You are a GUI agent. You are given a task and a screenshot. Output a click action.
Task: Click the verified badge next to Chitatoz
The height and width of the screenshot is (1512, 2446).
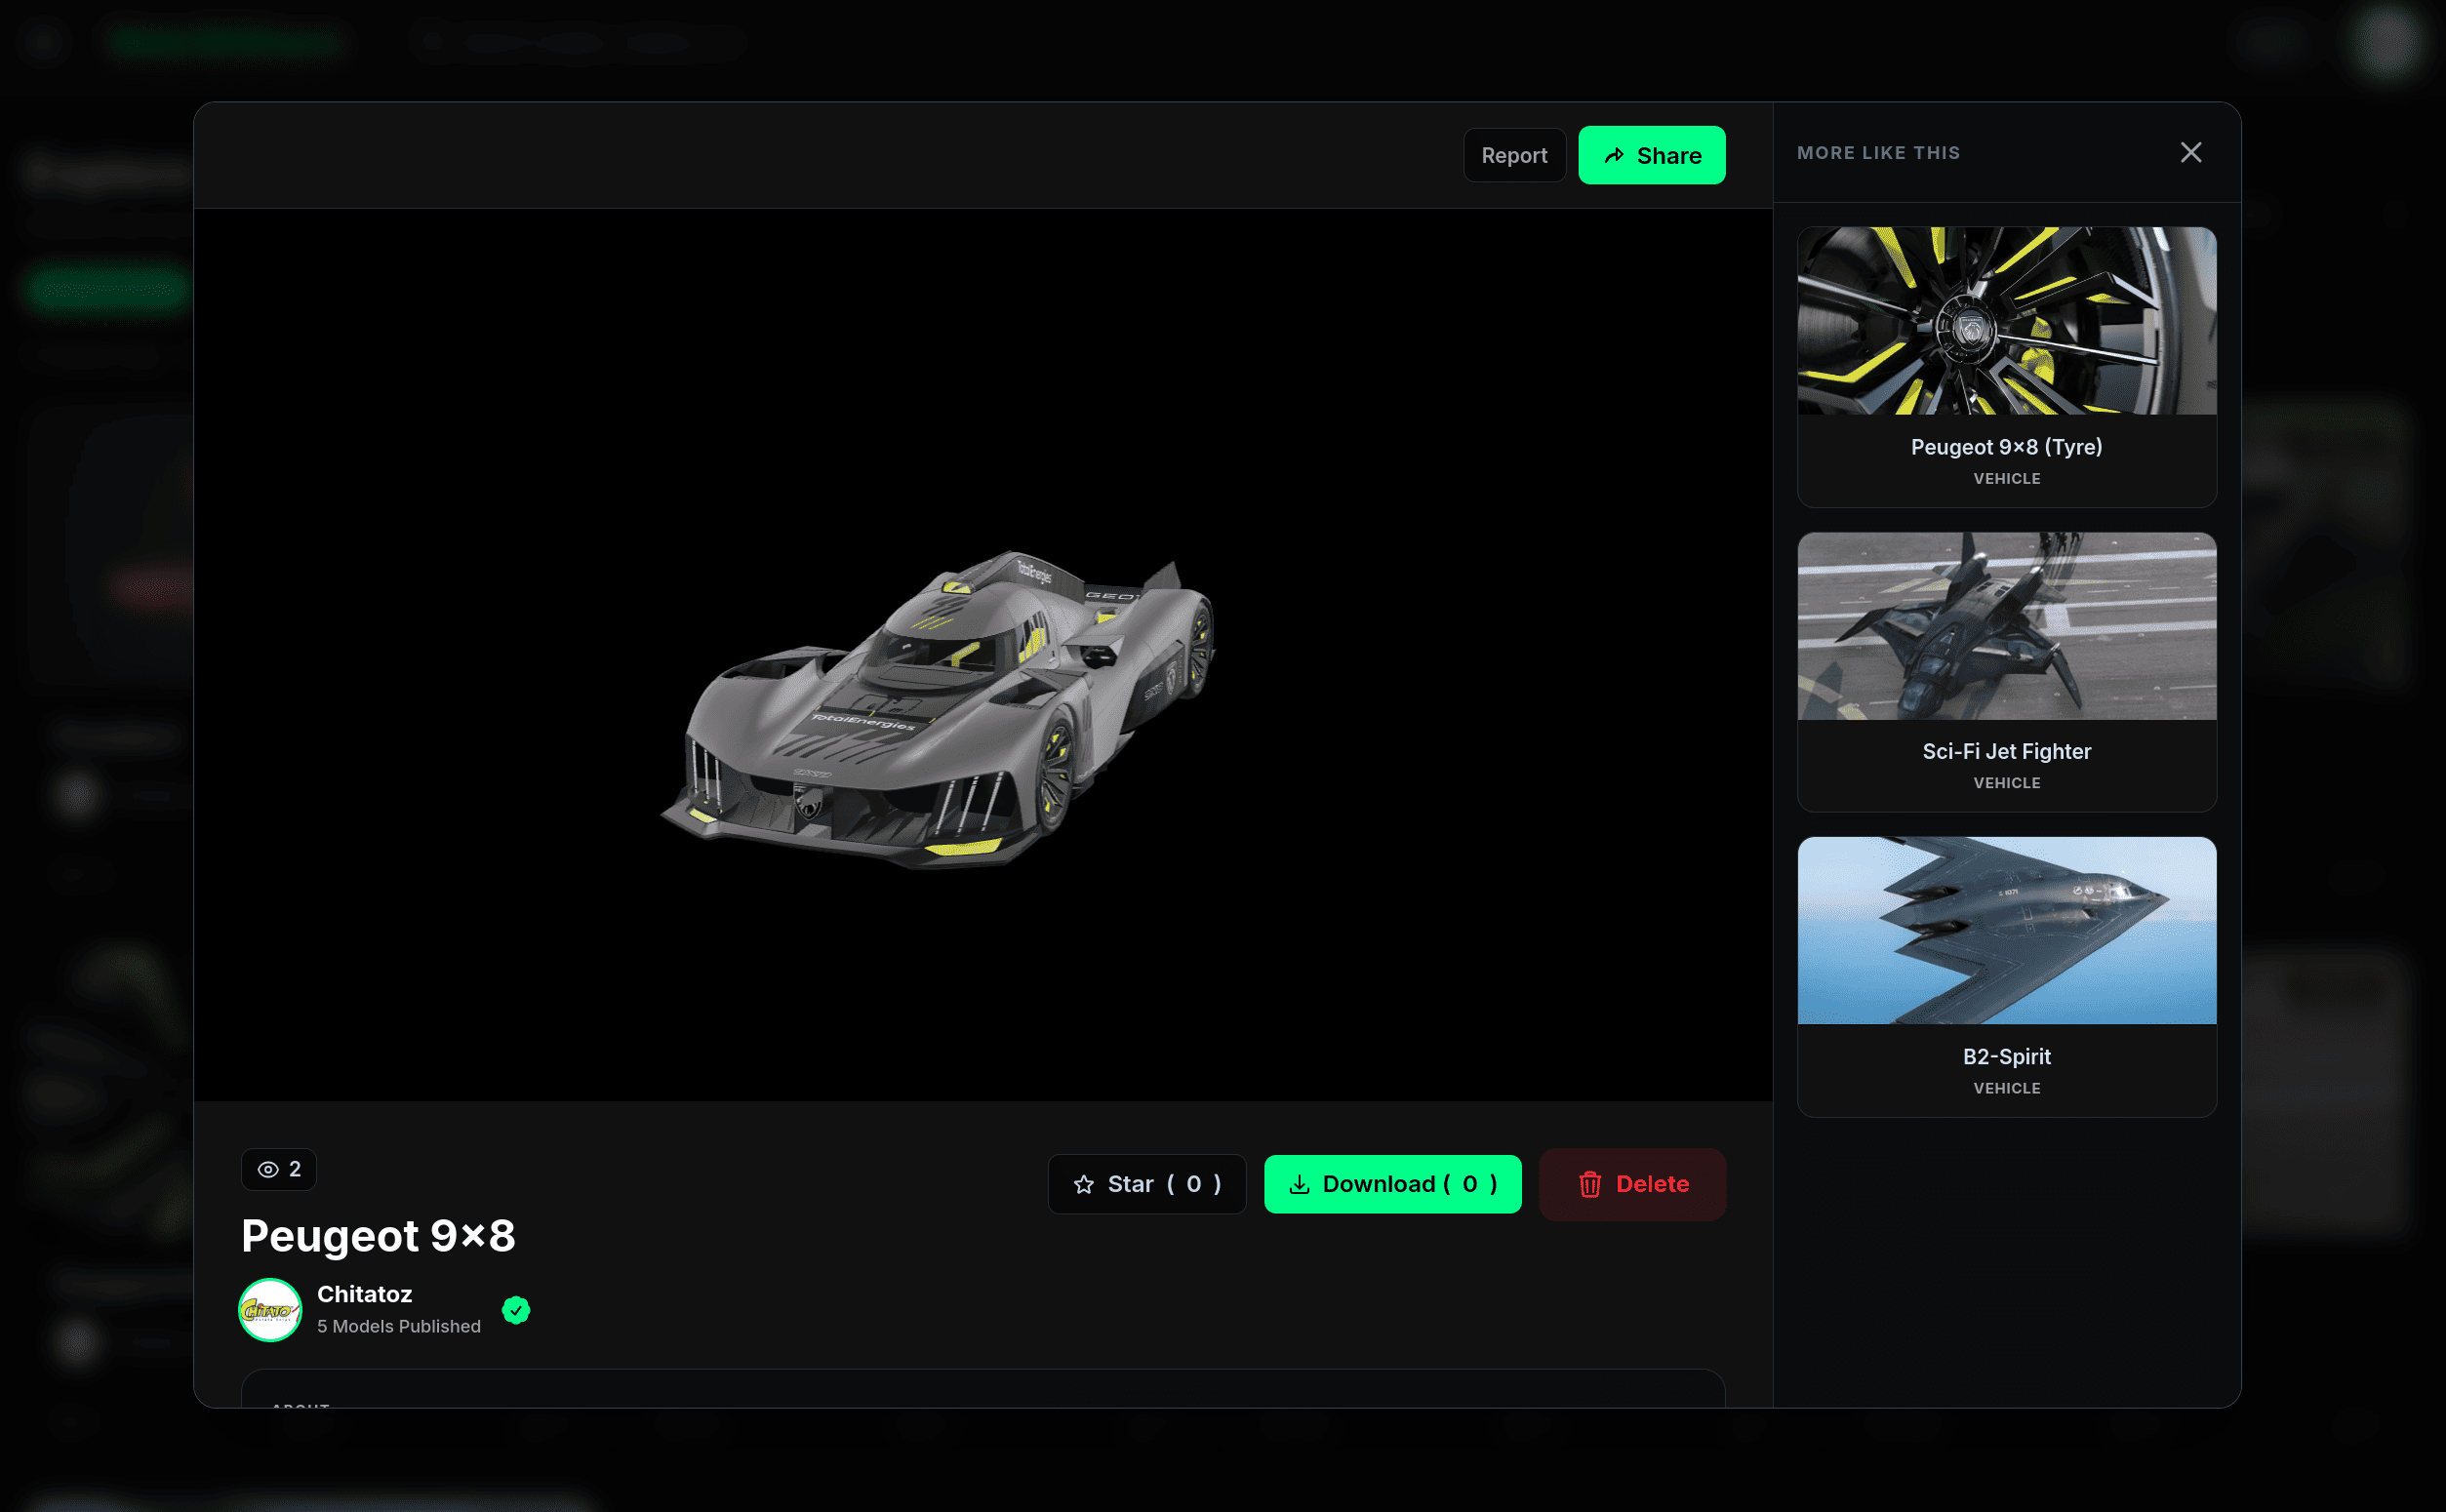click(516, 1309)
